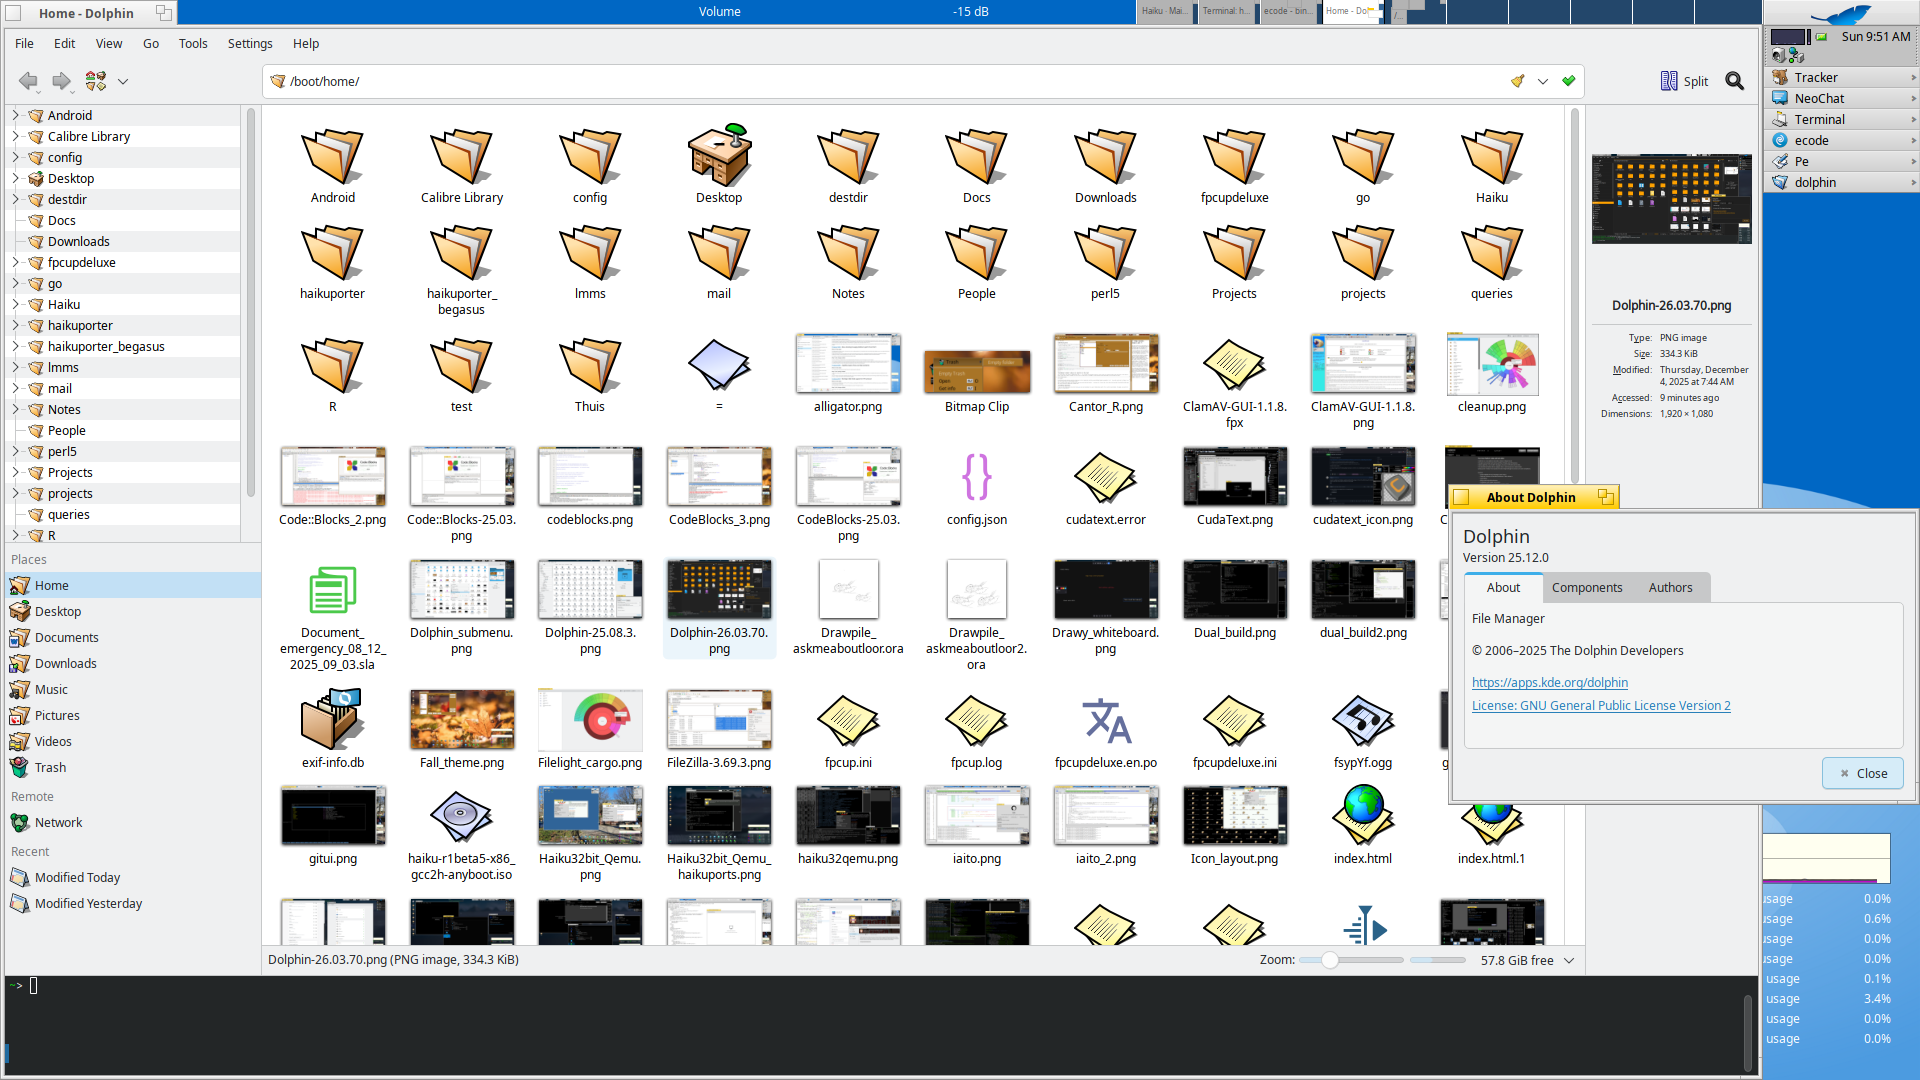Select Network in the Remote section
This screenshot has width=1920, height=1080.
(58, 822)
